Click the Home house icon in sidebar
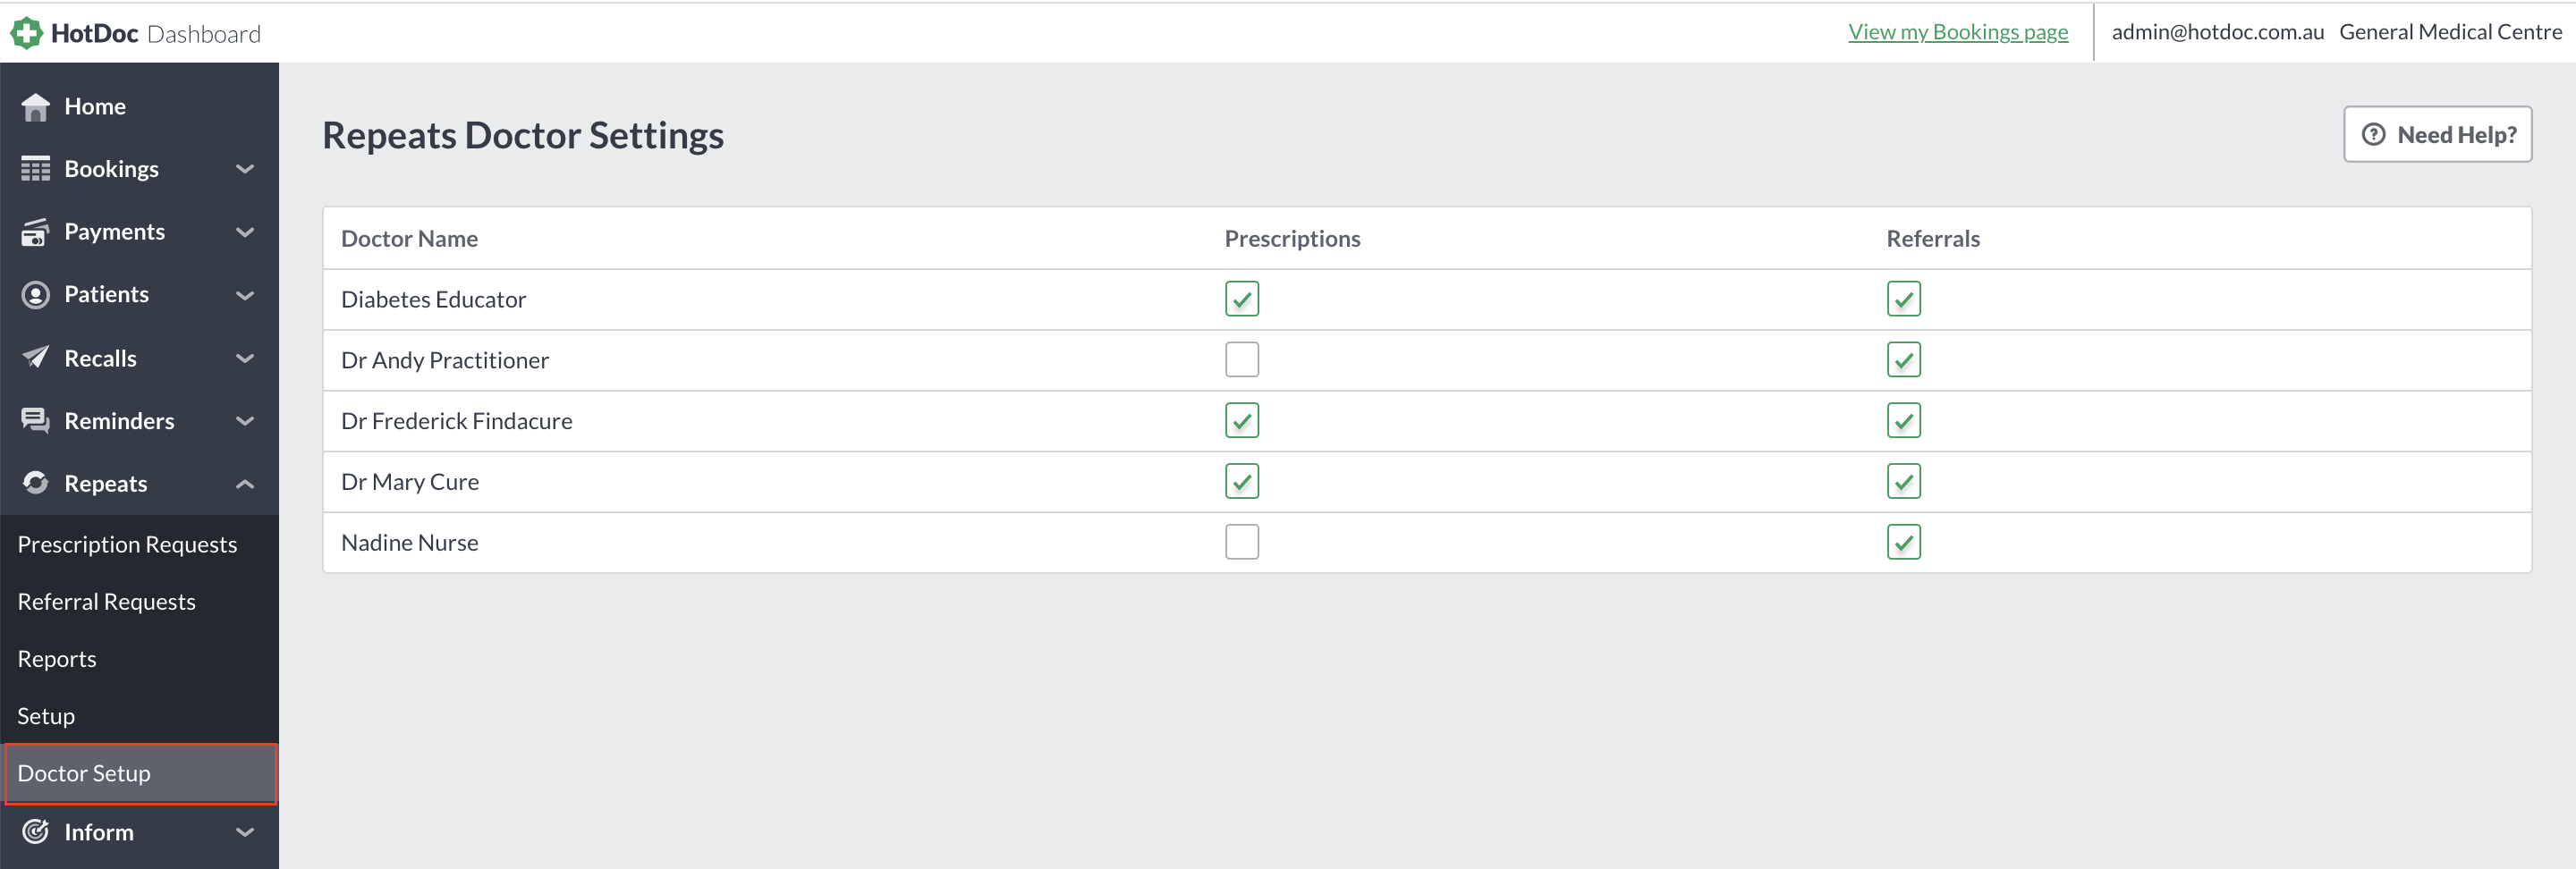 pos(35,107)
